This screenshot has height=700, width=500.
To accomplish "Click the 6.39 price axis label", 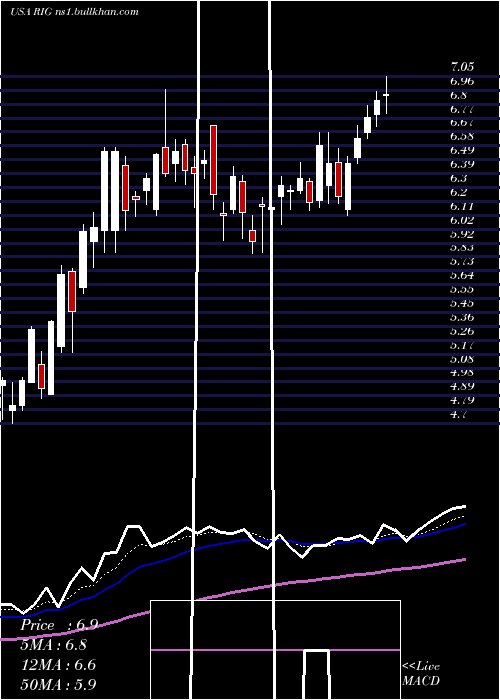I will click(x=462, y=164).
